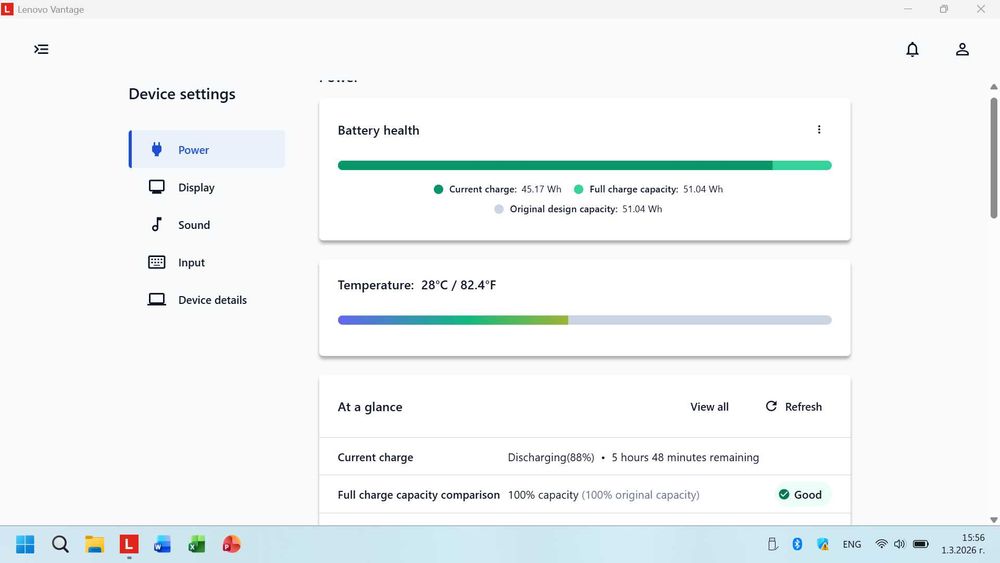This screenshot has width=1000, height=563.
Task: Open Word from the taskbar
Action: (x=163, y=545)
